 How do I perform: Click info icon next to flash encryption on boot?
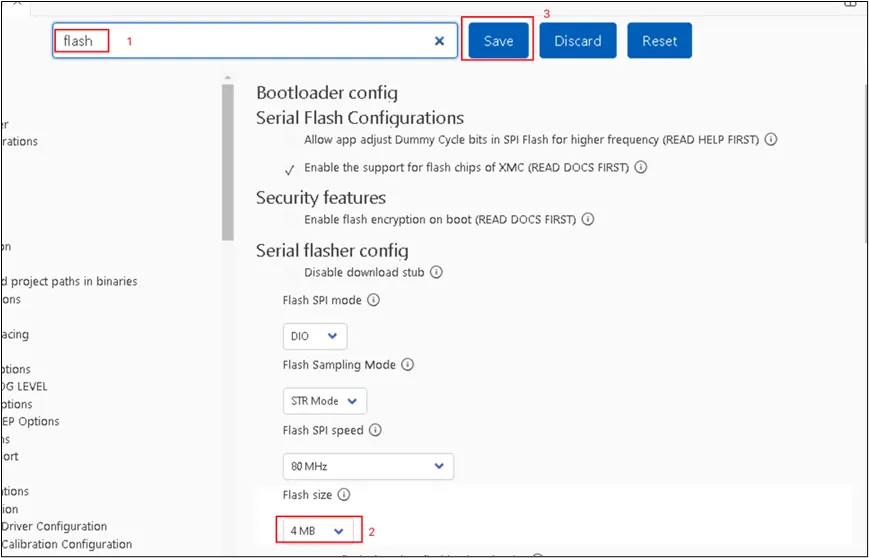(x=588, y=219)
